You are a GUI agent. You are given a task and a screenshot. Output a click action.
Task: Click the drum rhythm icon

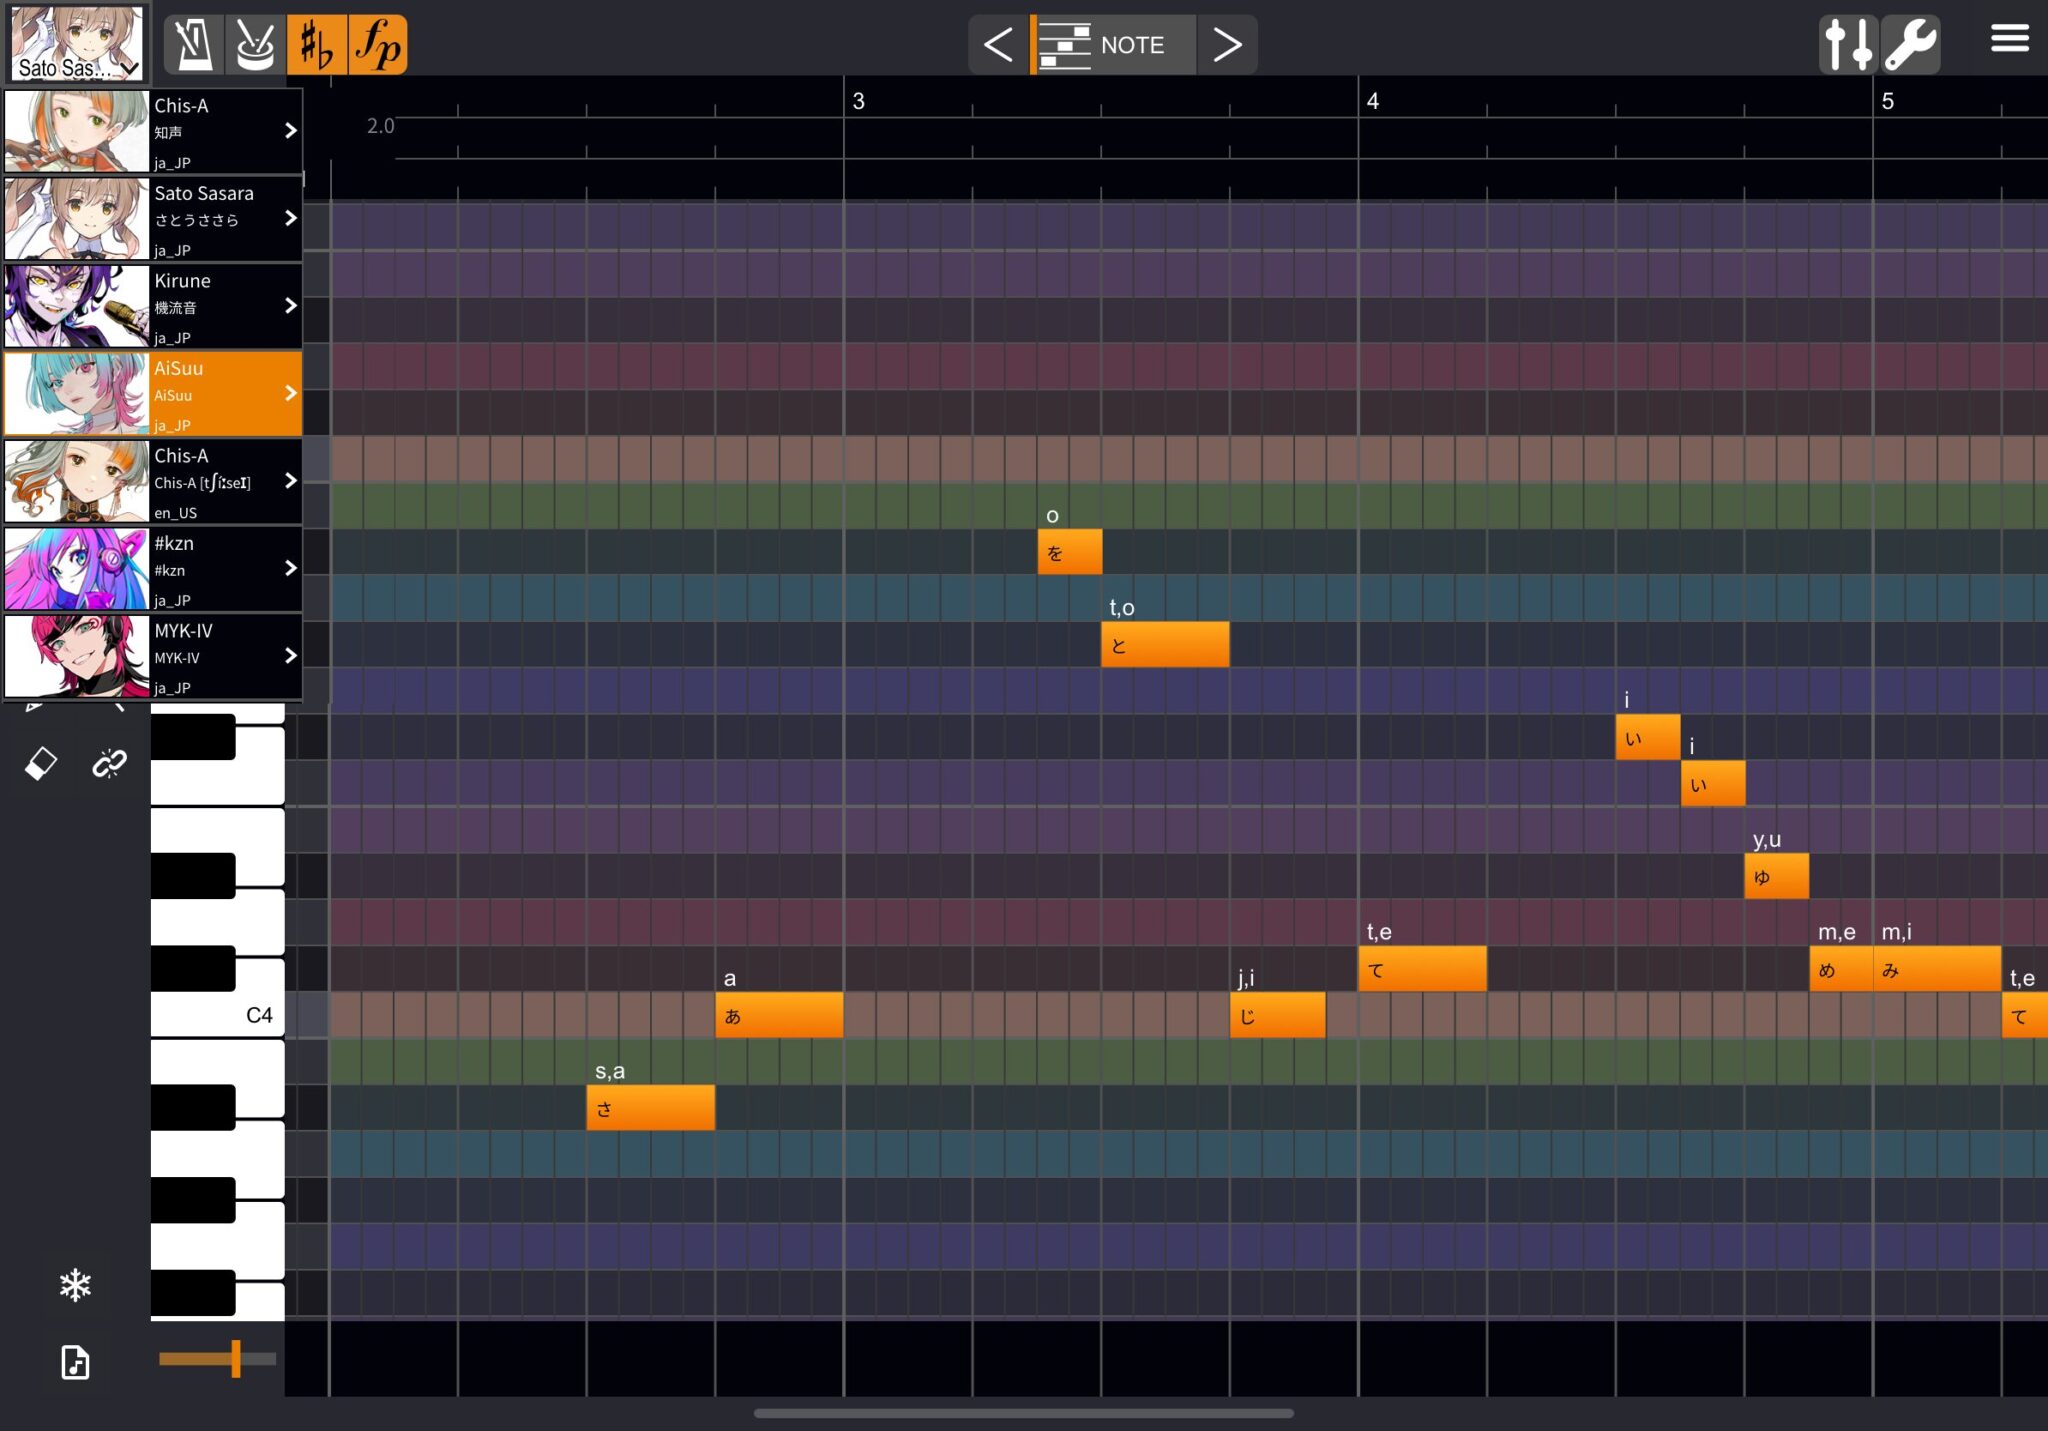[255, 45]
